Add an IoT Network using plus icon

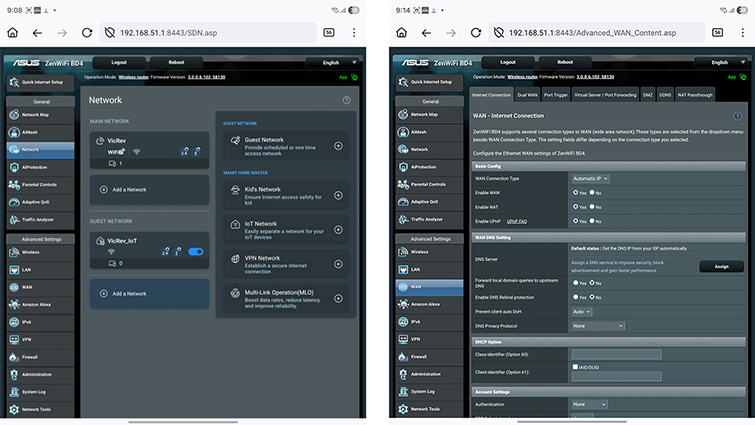pyautogui.click(x=338, y=229)
